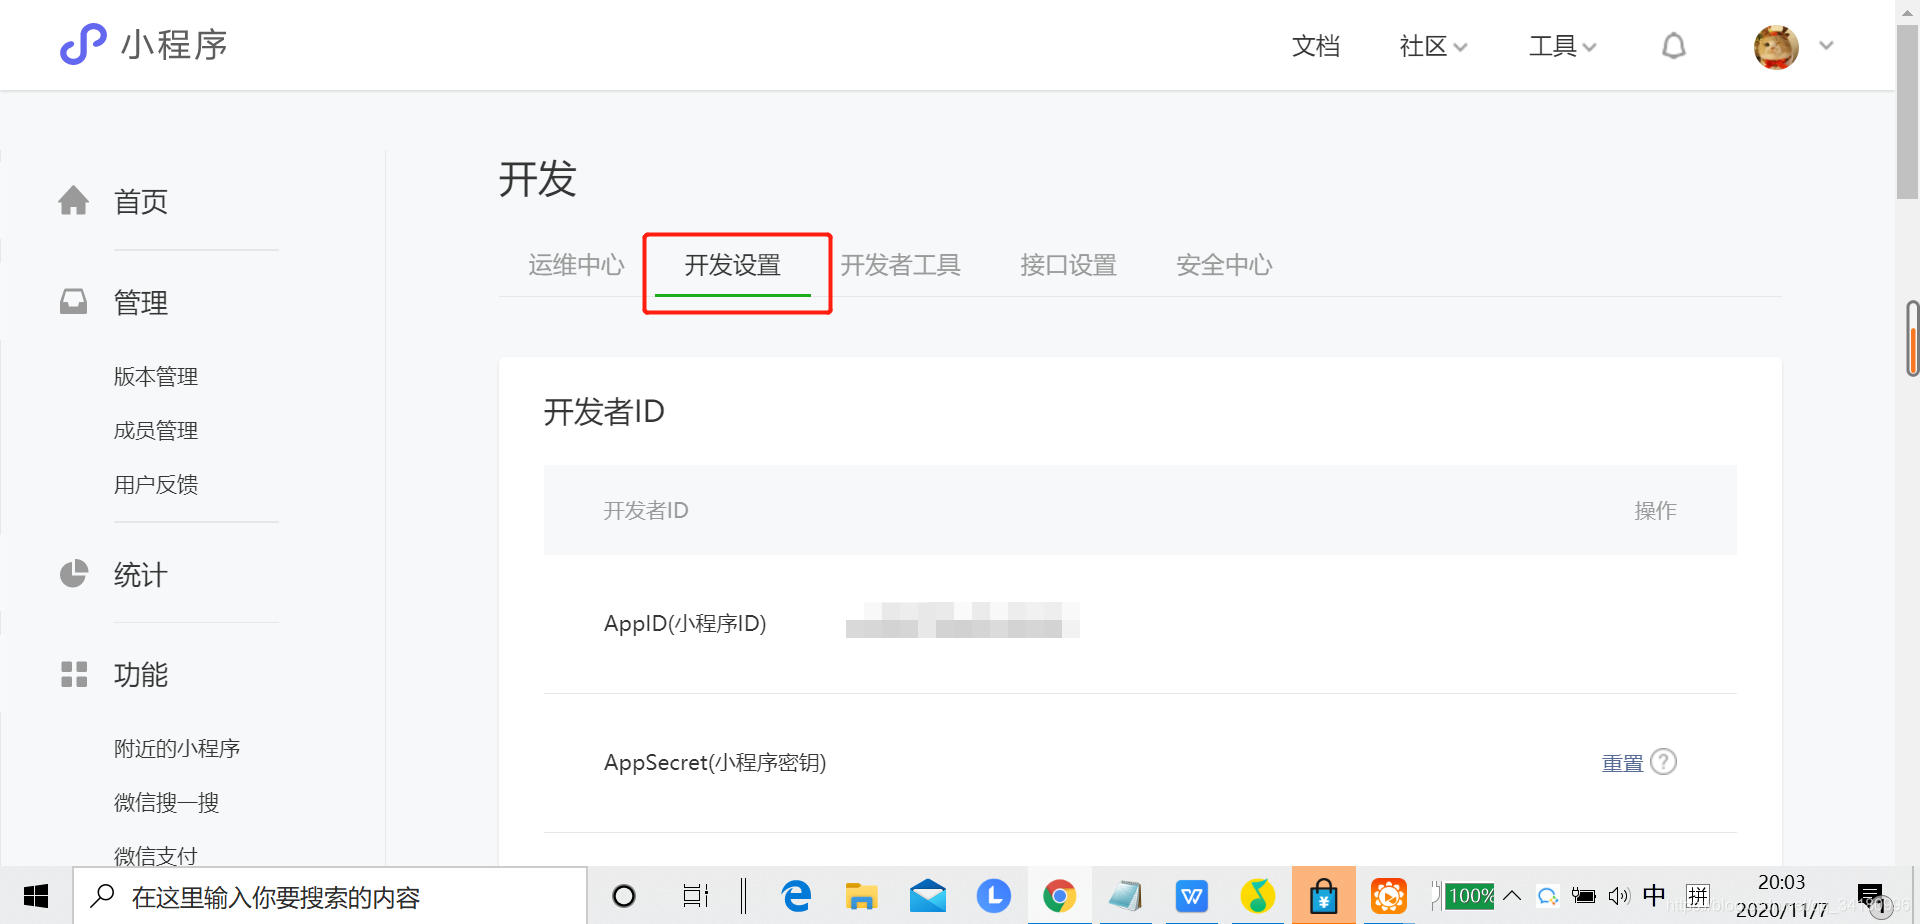The width and height of the screenshot is (1920, 924).
Task: Click the 首页 home sidebar icon
Action: pos(74,200)
